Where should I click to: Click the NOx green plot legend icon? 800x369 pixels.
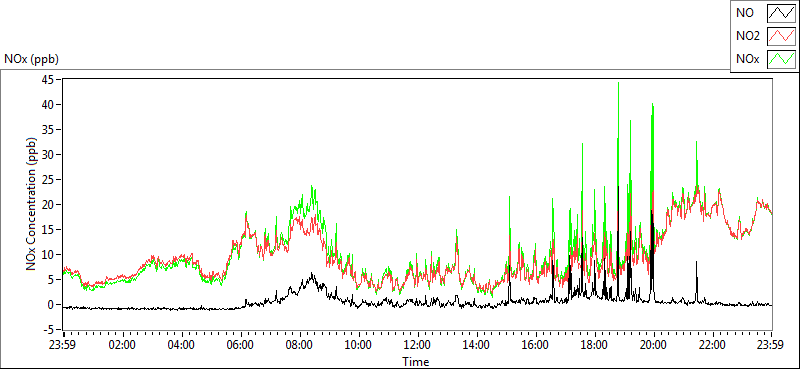pos(781,59)
